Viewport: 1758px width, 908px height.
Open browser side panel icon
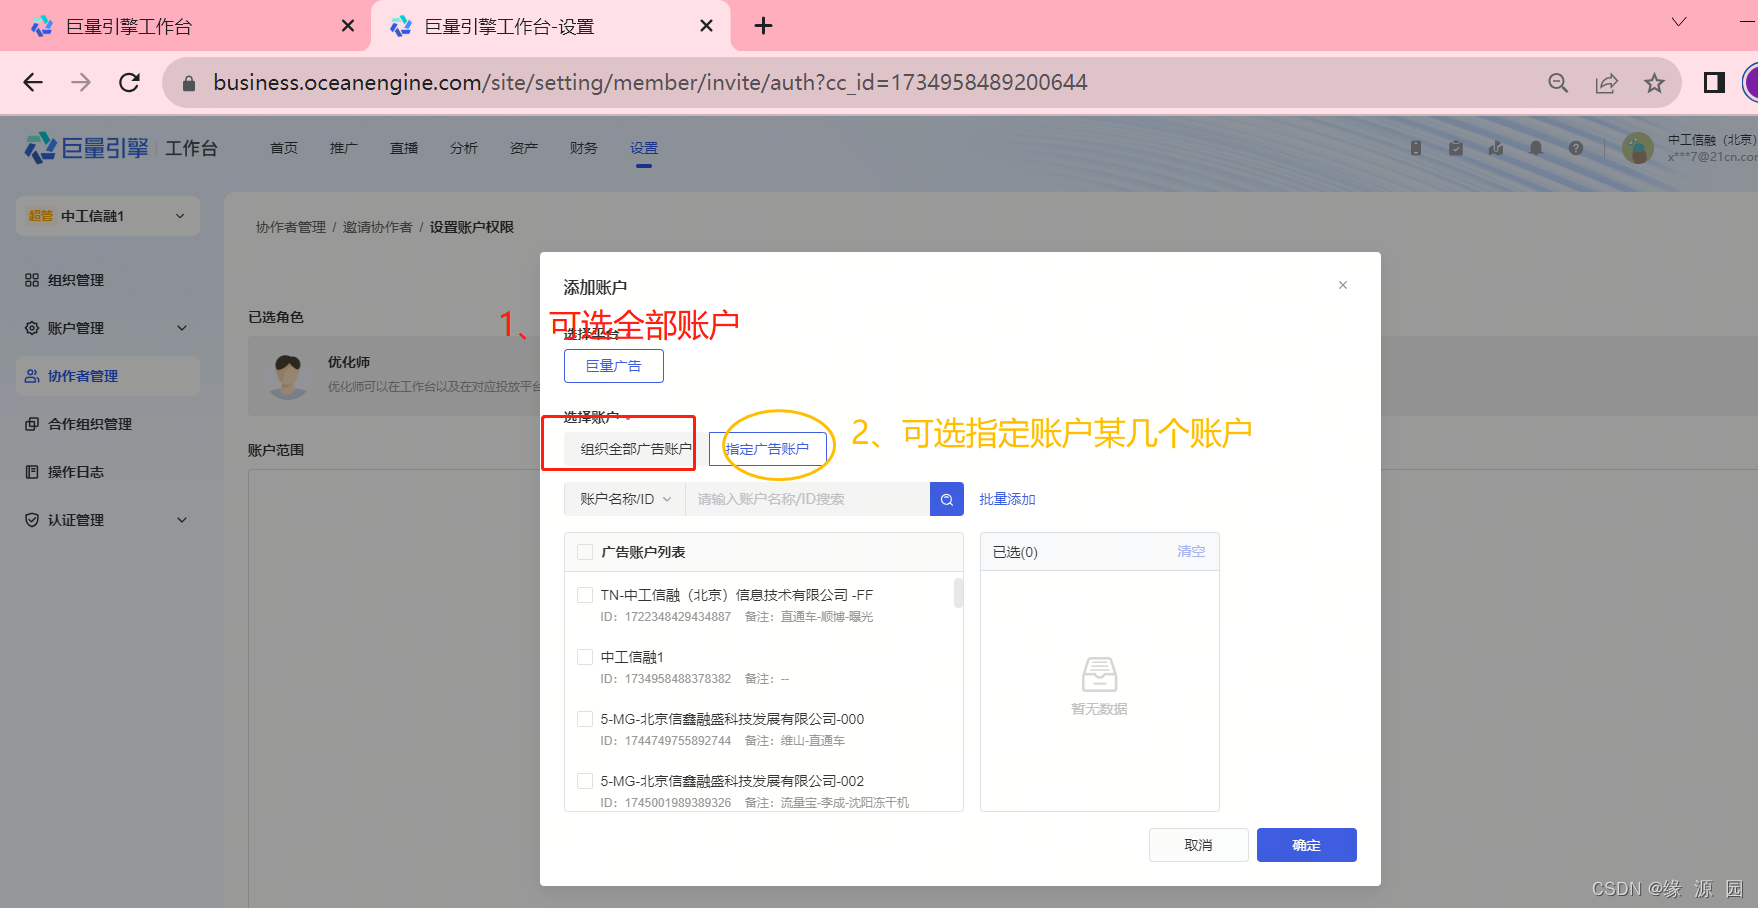pyautogui.click(x=1714, y=83)
